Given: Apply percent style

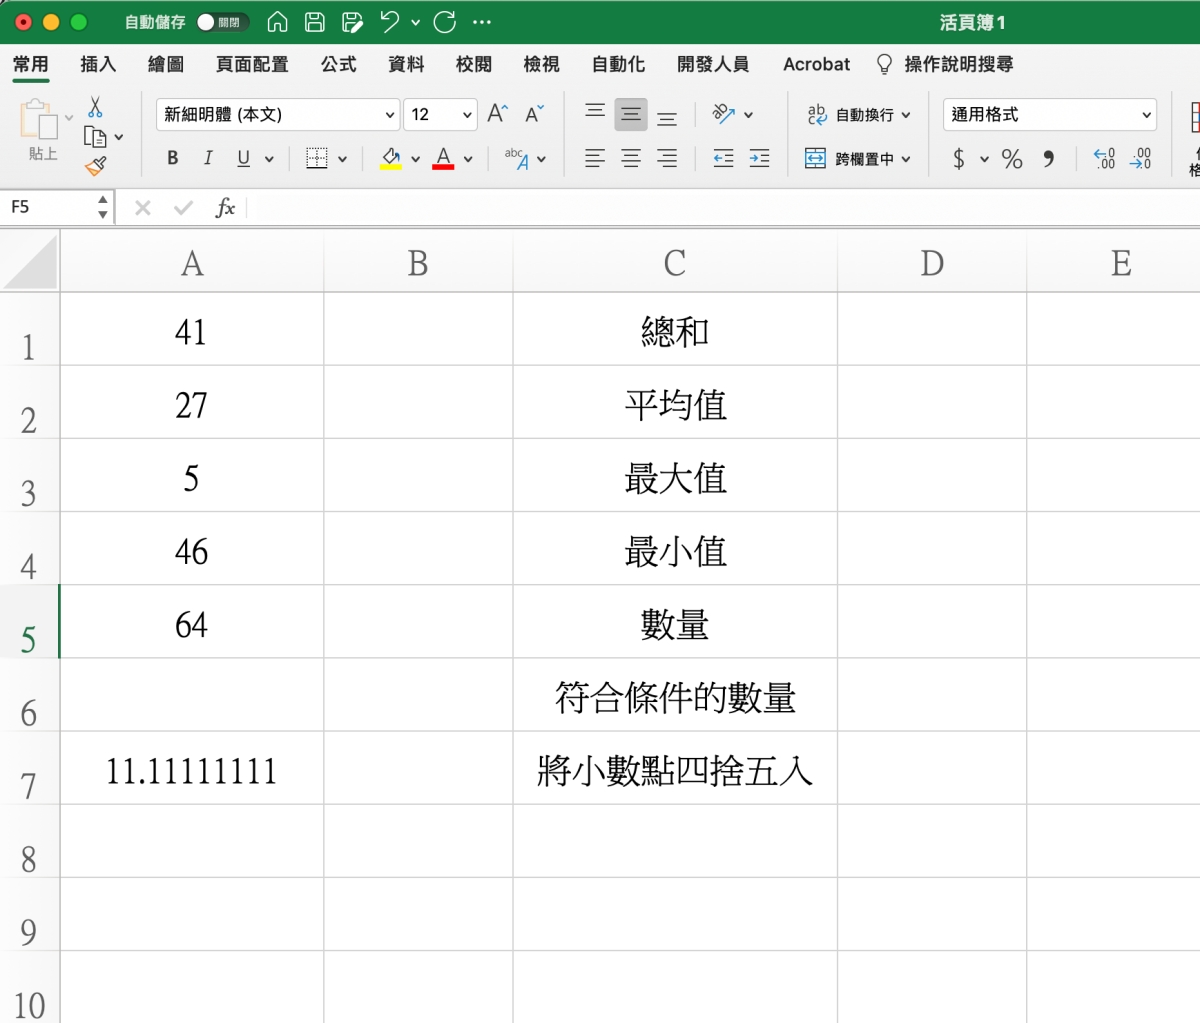Looking at the screenshot, I should 1012,158.
